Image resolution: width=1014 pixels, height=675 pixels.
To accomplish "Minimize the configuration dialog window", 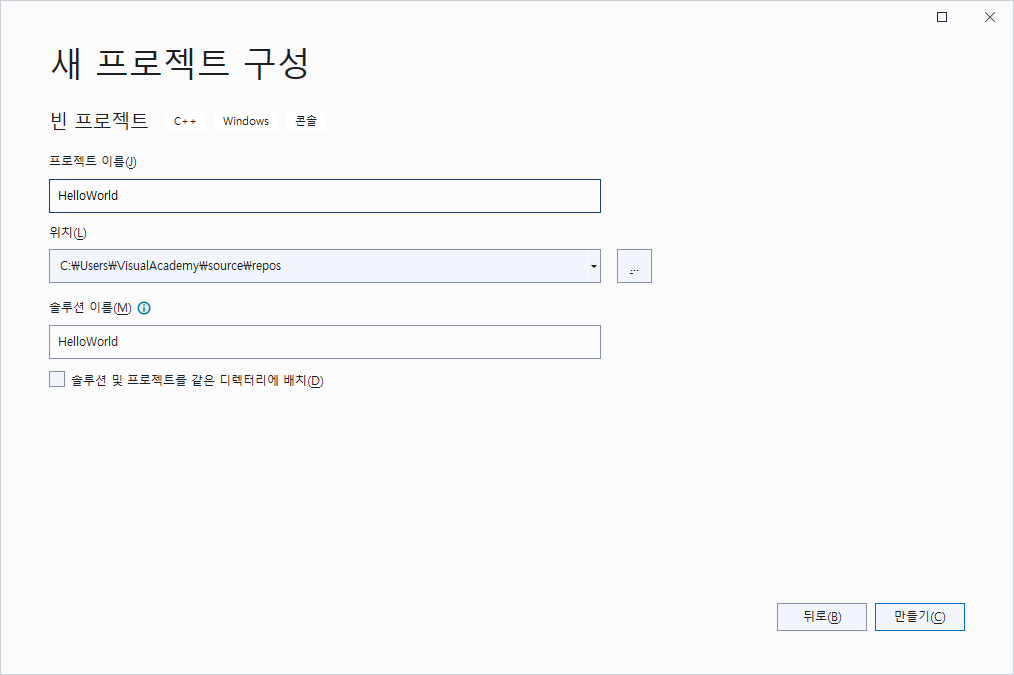I will (941, 17).
